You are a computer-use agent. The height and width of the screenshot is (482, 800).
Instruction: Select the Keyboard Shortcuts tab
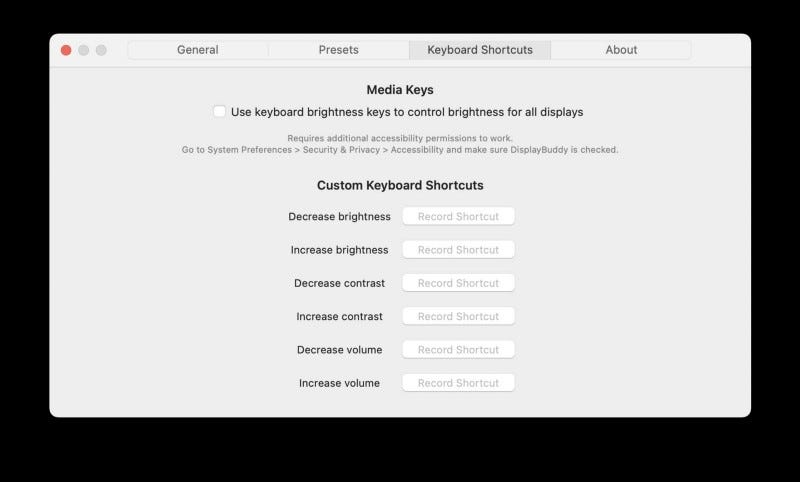tap(480, 50)
